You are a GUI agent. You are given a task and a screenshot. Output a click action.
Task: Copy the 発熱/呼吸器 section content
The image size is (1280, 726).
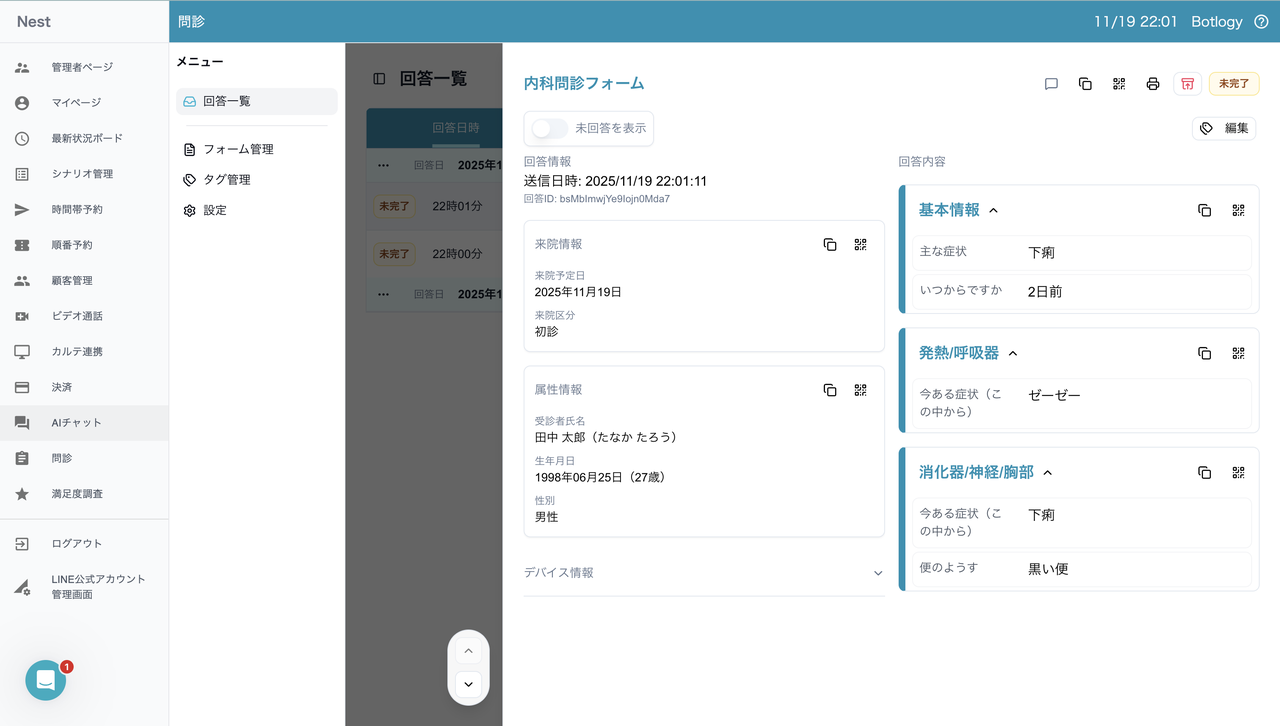click(x=1204, y=352)
